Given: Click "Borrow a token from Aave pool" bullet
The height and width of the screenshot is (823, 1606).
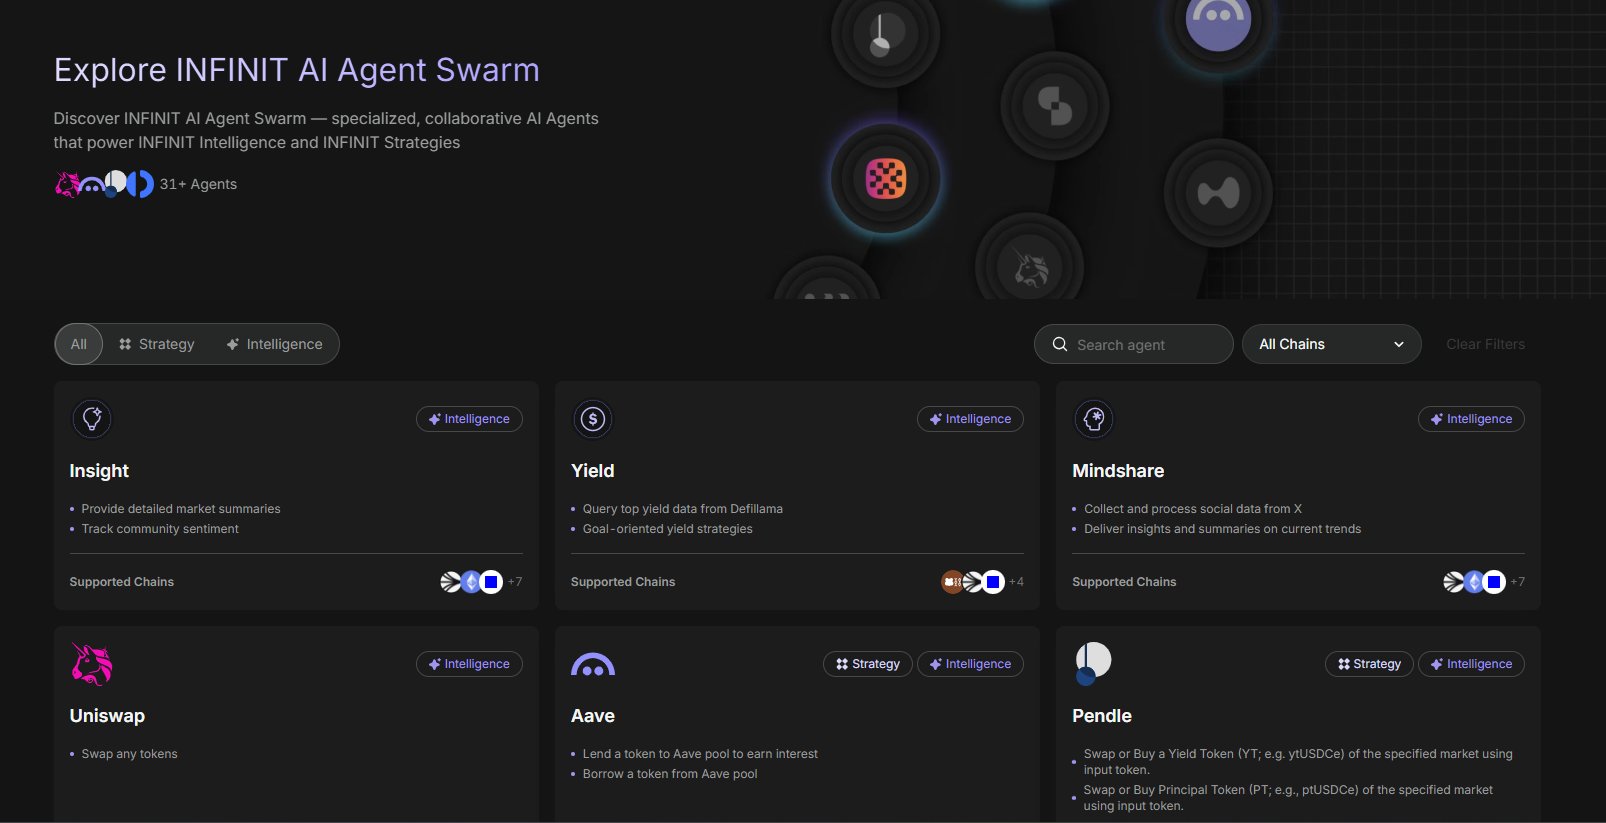Looking at the screenshot, I should coord(670,774).
